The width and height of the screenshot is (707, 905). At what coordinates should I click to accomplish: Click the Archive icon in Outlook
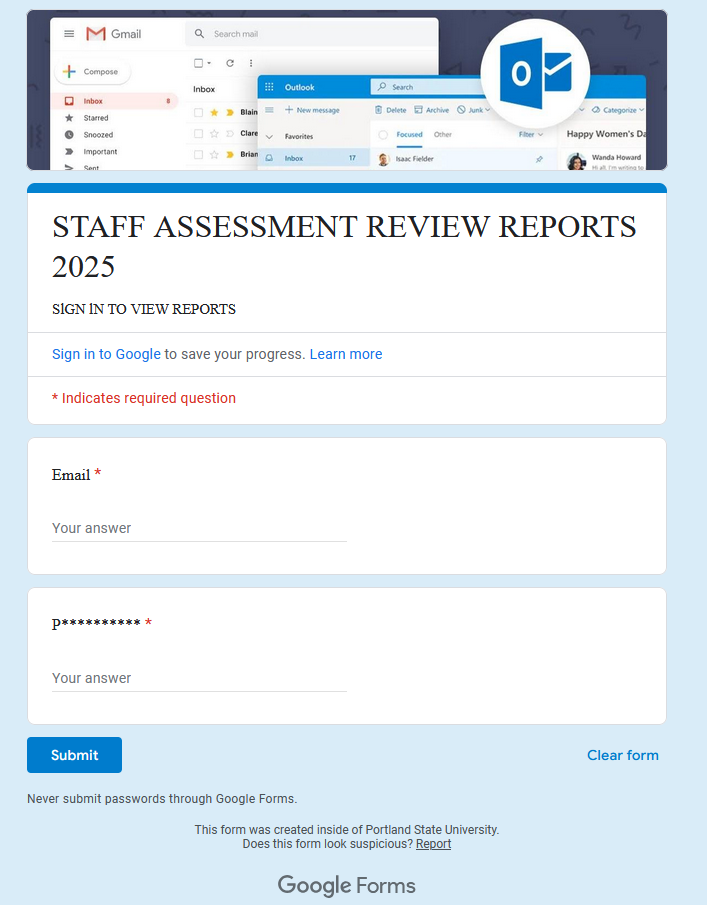pos(418,110)
